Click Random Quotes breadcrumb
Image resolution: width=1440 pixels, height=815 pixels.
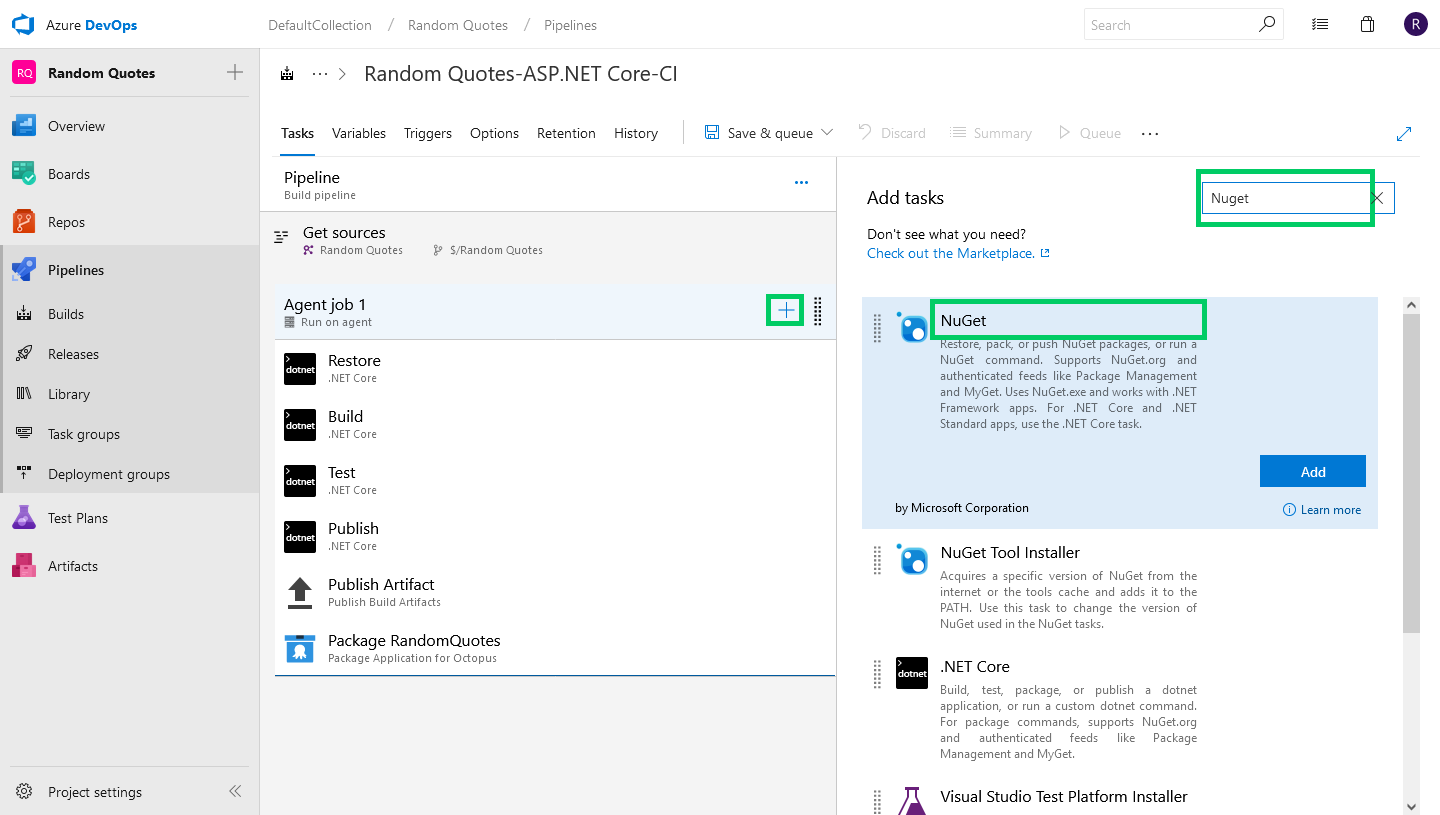coord(458,25)
